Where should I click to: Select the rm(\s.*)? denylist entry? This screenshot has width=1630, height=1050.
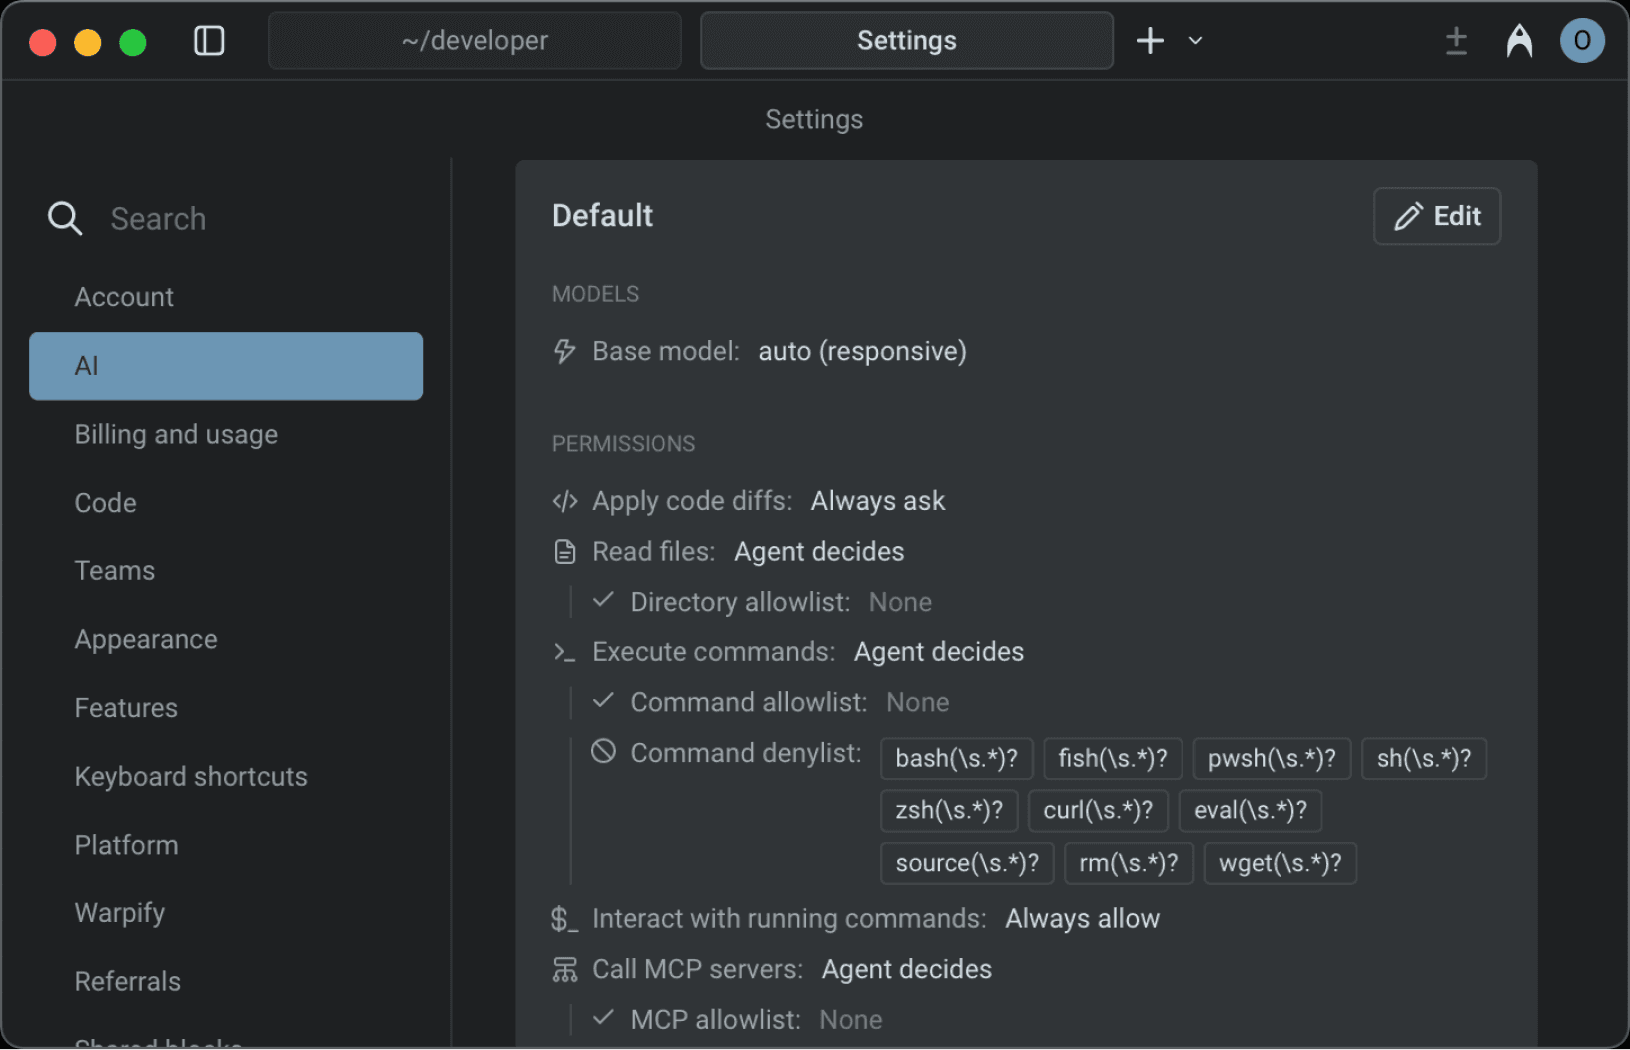coord(1128,863)
